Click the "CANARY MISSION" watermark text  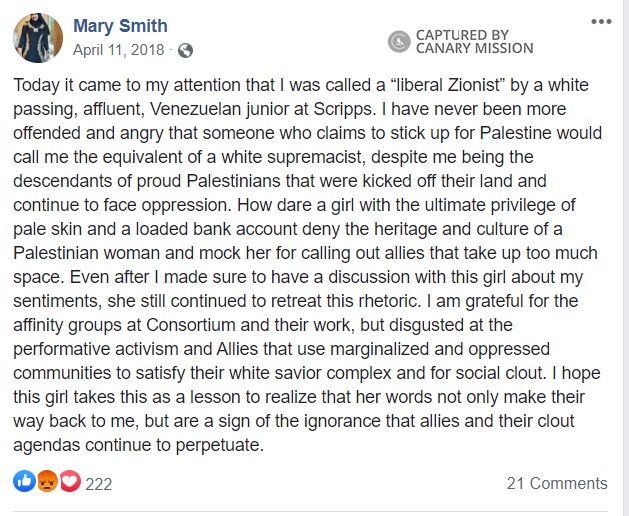[474, 48]
